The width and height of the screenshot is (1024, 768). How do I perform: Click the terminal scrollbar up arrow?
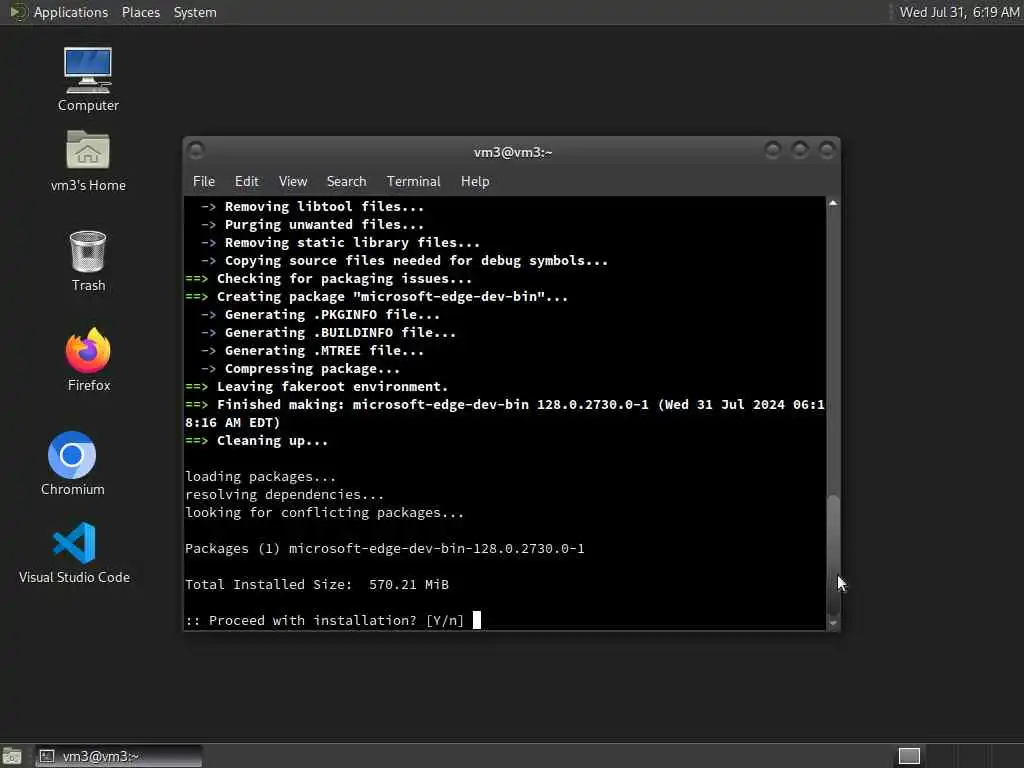point(833,203)
